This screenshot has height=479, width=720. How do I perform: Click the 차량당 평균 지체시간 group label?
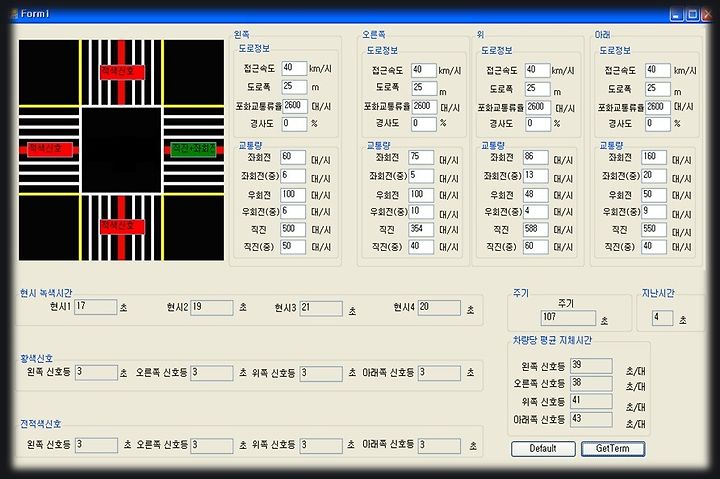click(x=552, y=340)
